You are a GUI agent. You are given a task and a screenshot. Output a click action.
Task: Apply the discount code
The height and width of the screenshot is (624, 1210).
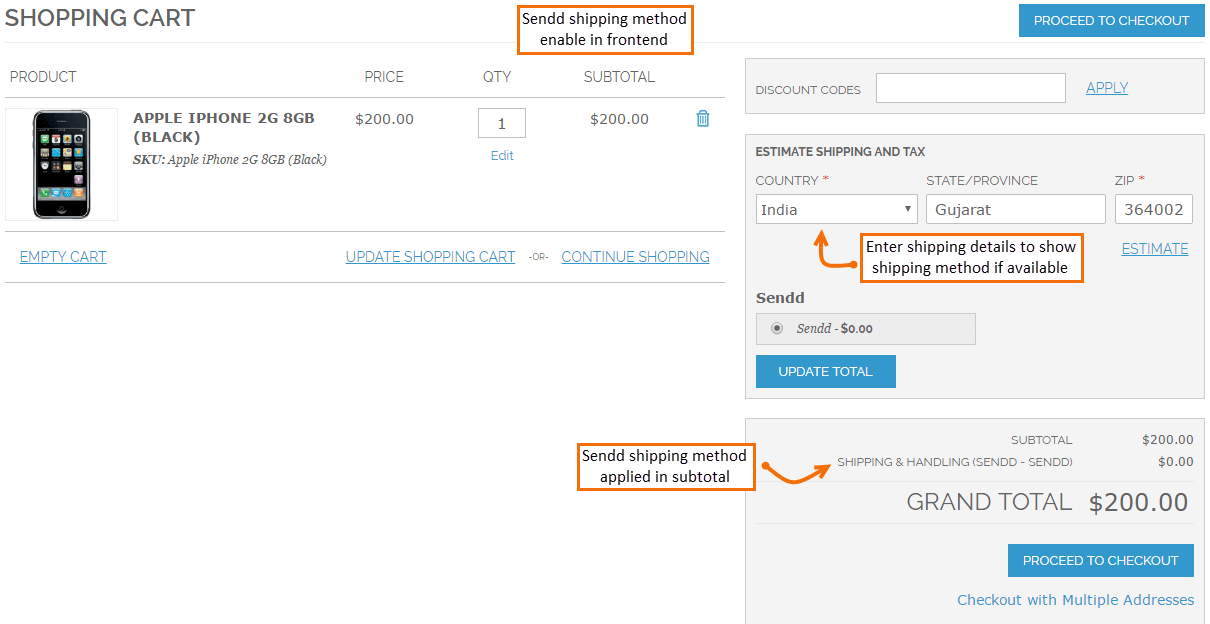point(1107,88)
